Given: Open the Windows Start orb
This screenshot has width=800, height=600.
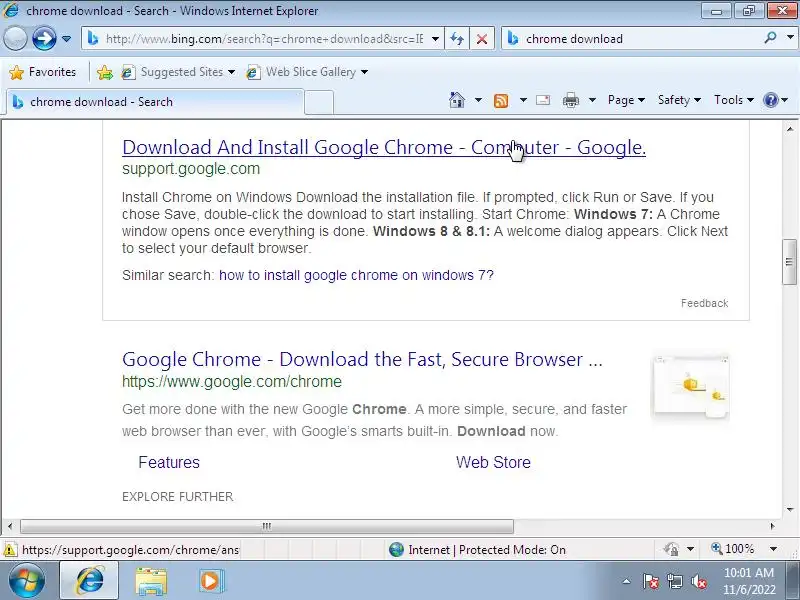Looking at the screenshot, I should click(x=26, y=581).
